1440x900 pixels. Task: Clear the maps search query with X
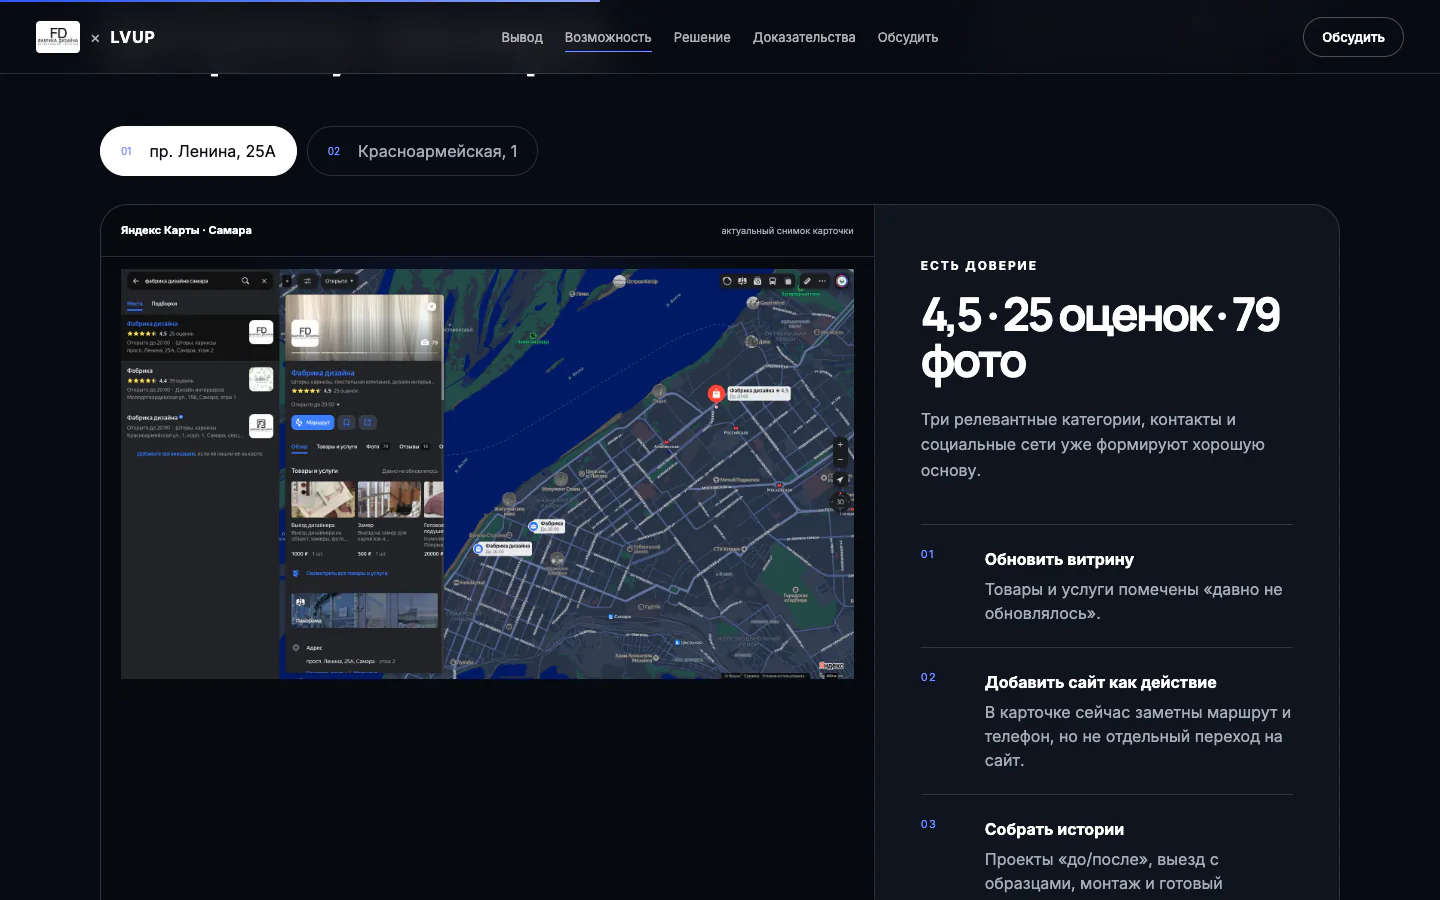(264, 281)
